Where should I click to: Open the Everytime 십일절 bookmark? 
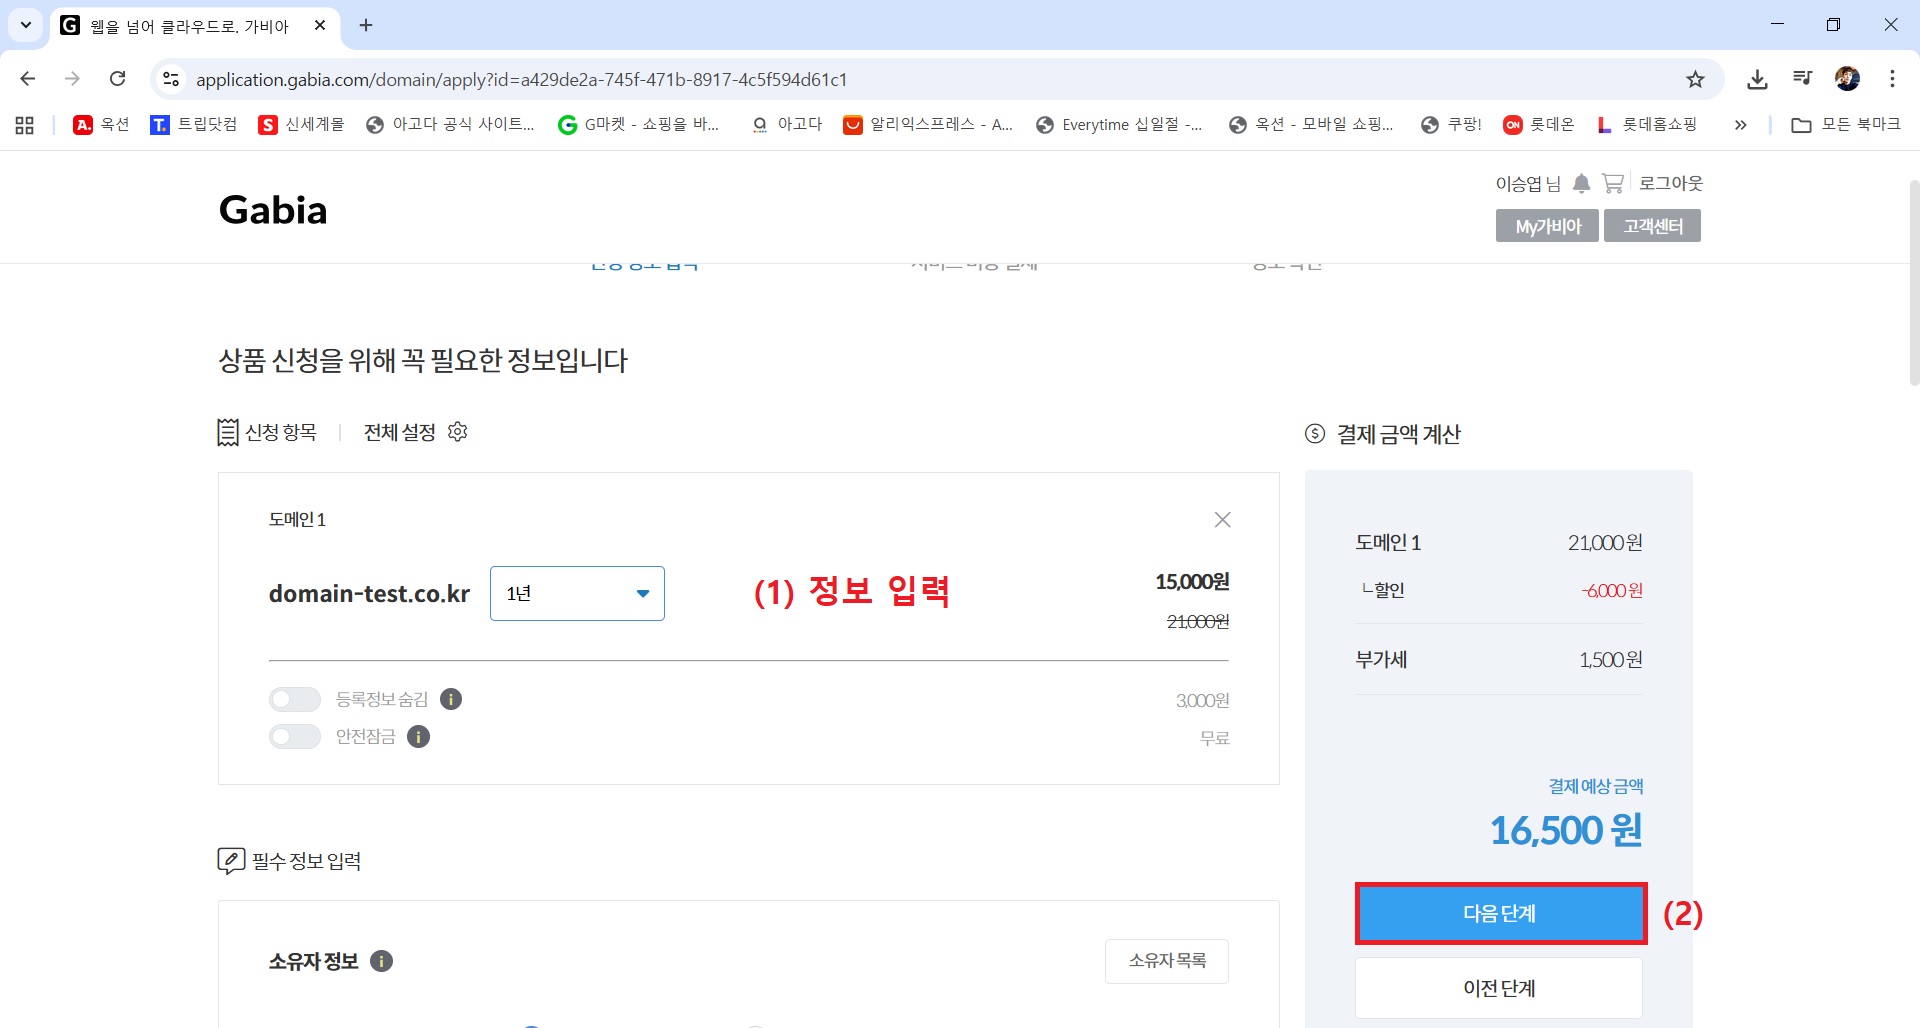(1120, 124)
